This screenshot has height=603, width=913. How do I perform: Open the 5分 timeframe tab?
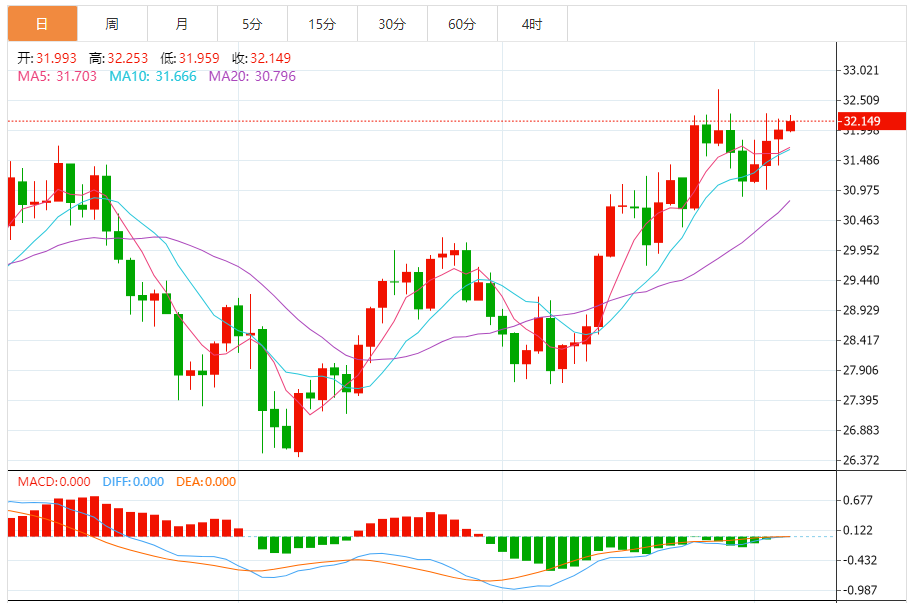[252, 24]
